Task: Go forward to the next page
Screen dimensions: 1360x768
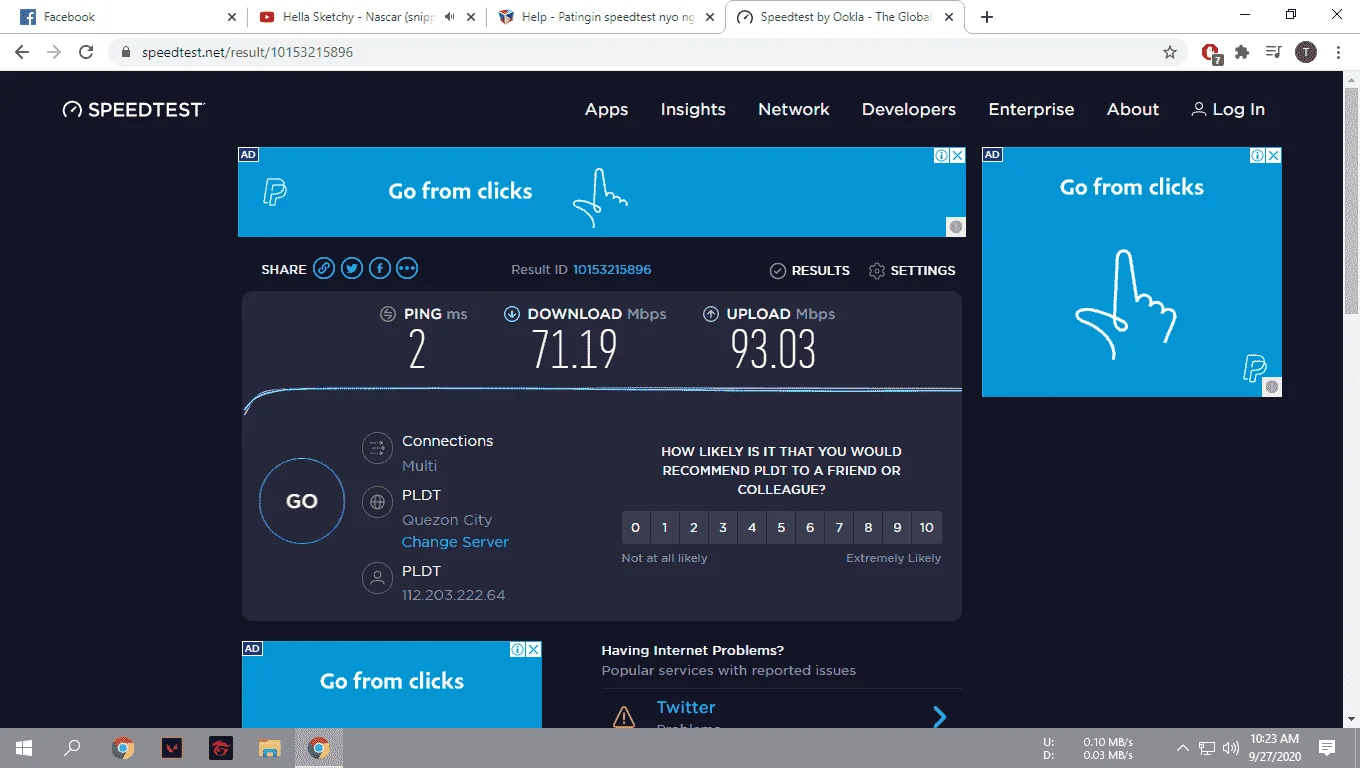Action: 54,52
